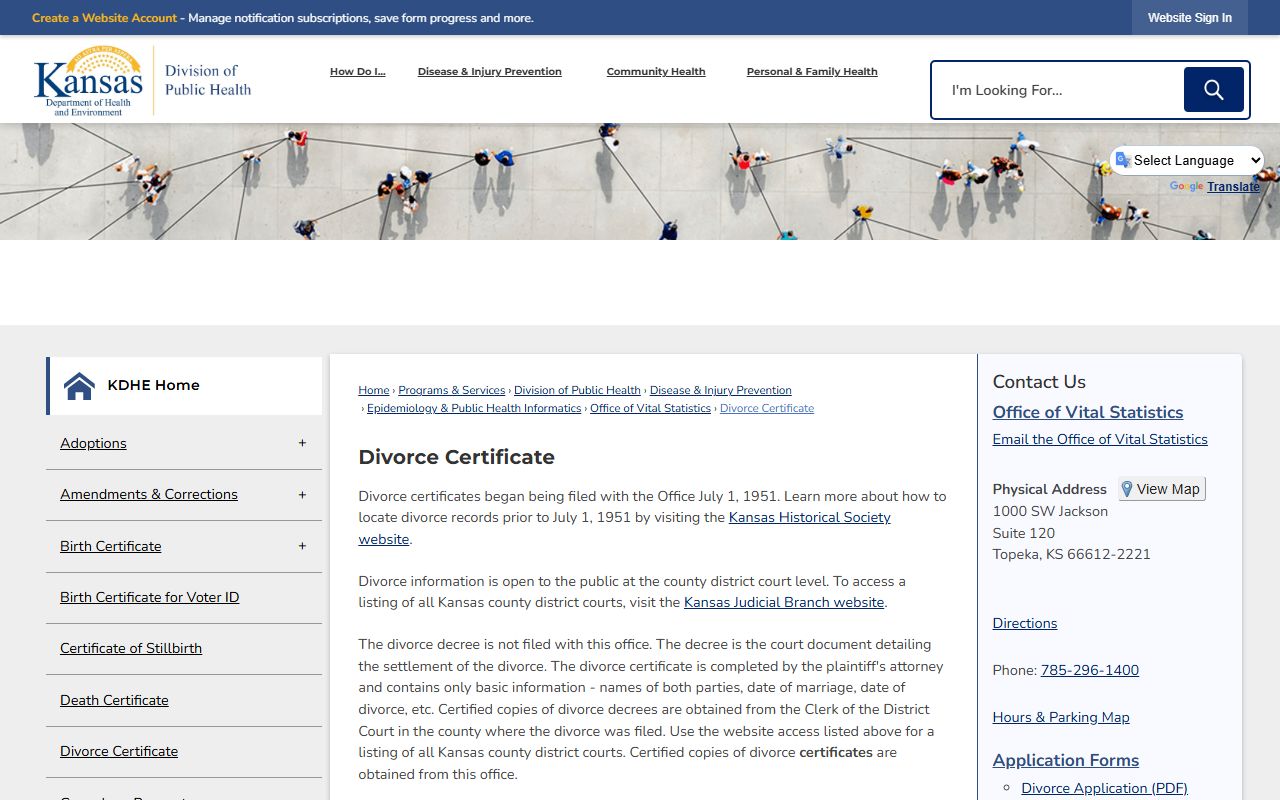Expand the Adoptions submenu plus
The height and width of the screenshot is (800, 1280).
coord(302,443)
